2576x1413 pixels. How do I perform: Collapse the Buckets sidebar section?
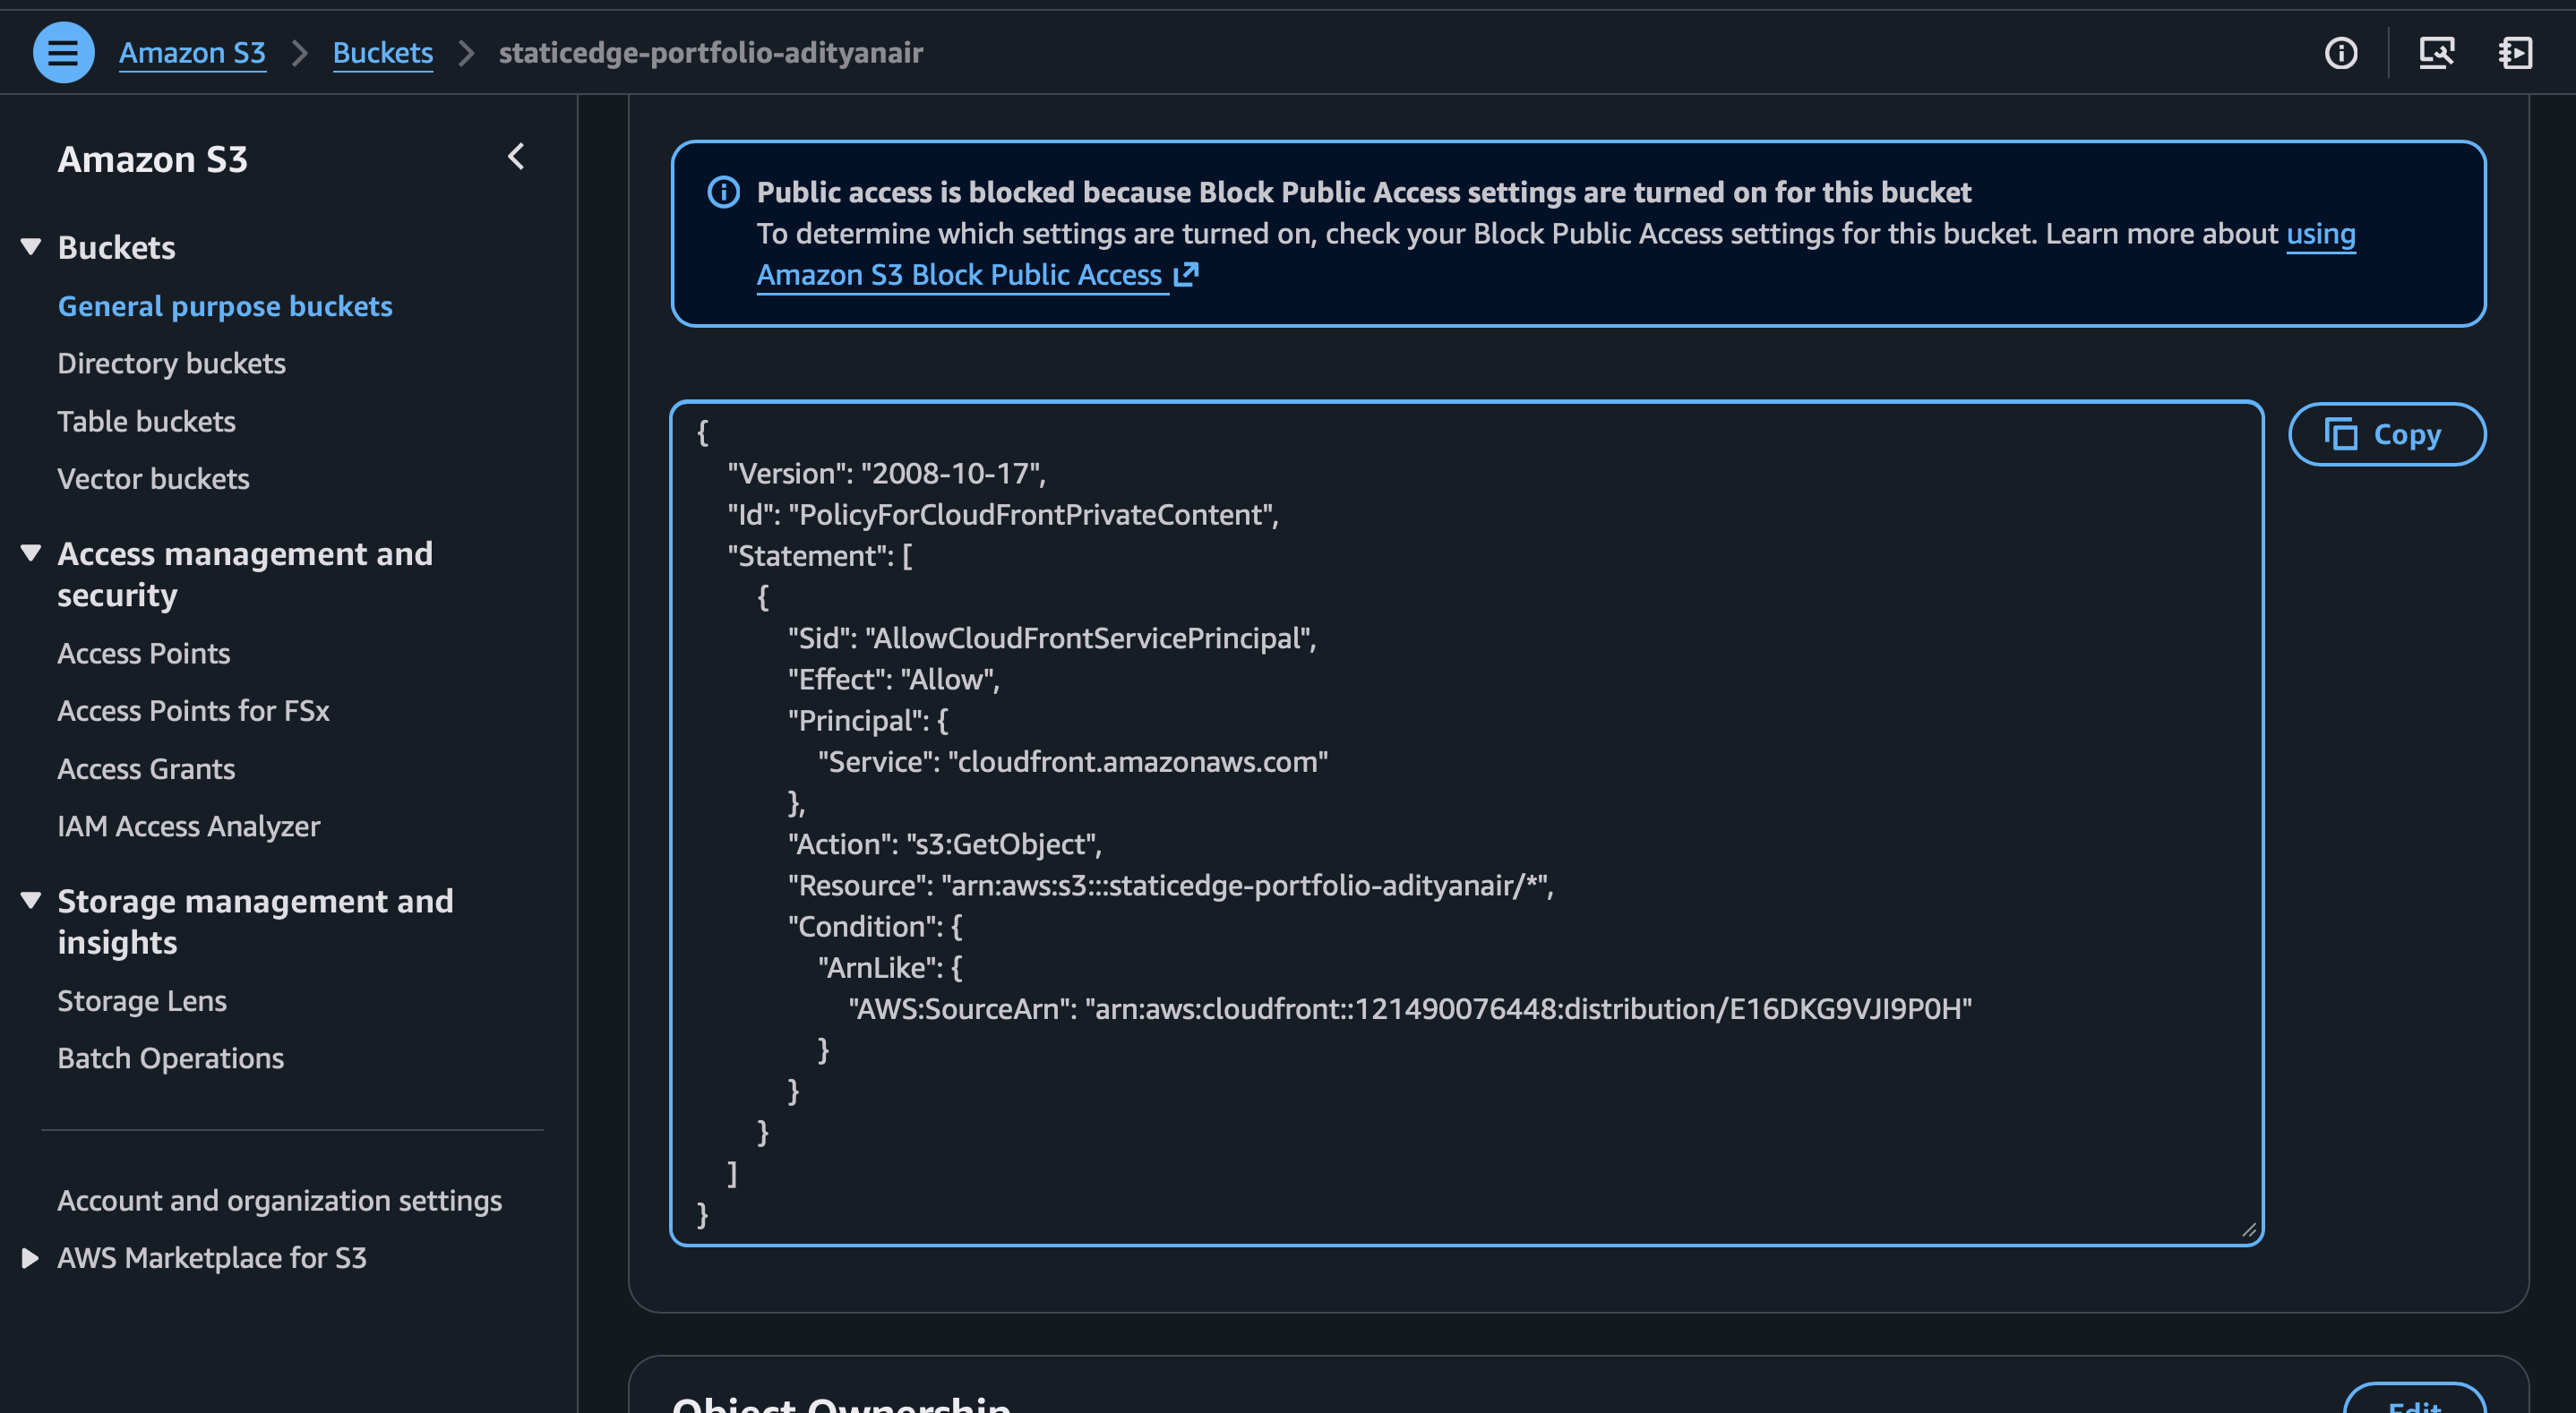[31, 247]
